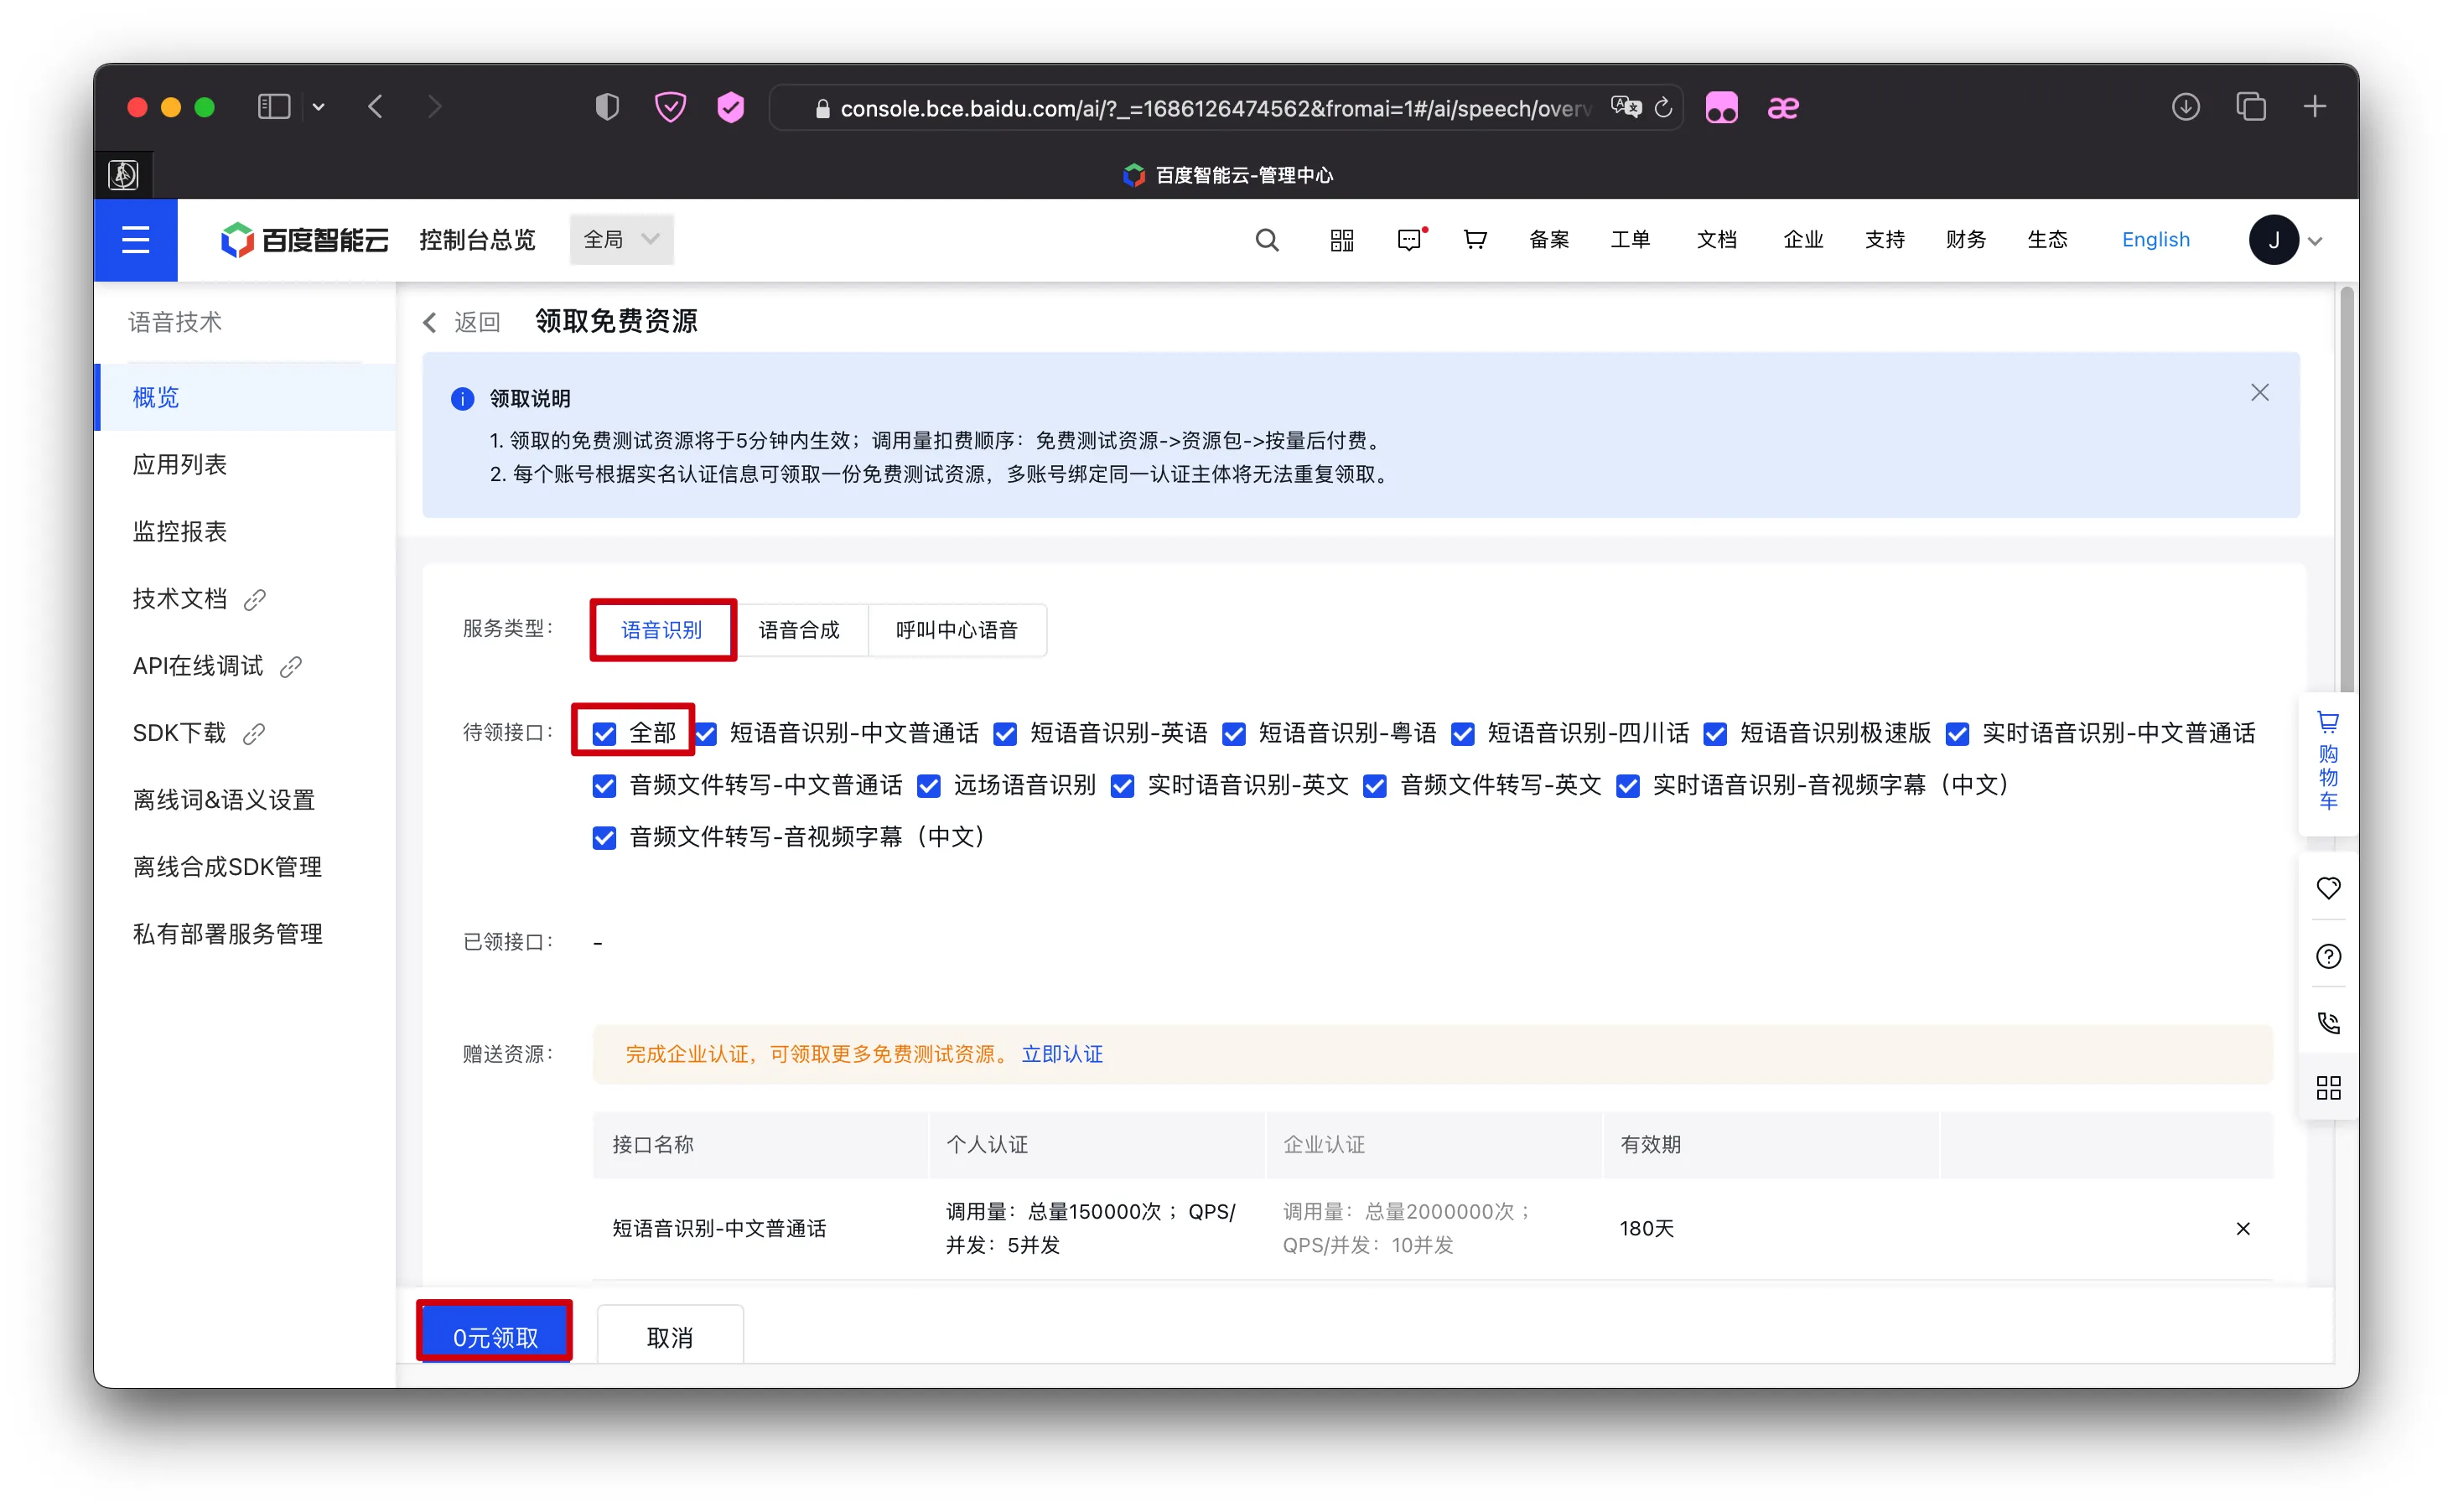
Task: Open the shopping cart icon in header
Action: point(1474,240)
